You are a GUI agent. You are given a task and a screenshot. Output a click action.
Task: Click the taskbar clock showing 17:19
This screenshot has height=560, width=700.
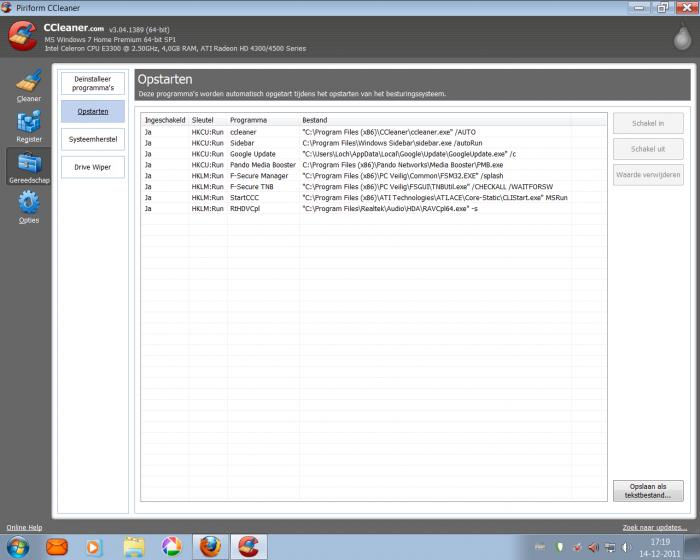(x=660, y=547)
